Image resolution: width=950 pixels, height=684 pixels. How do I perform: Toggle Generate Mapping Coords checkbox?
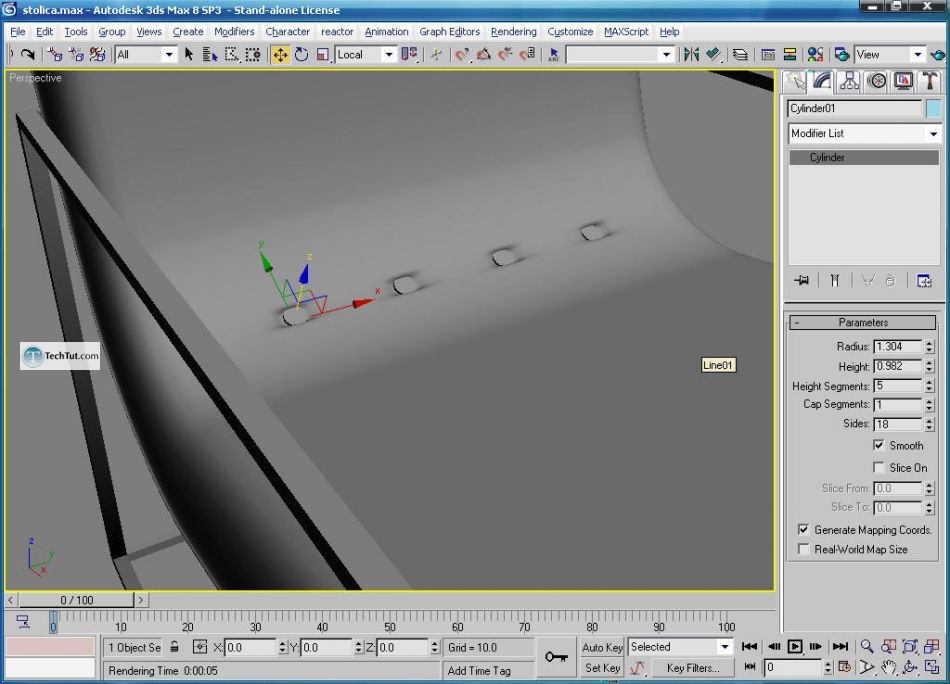(803, 530)
